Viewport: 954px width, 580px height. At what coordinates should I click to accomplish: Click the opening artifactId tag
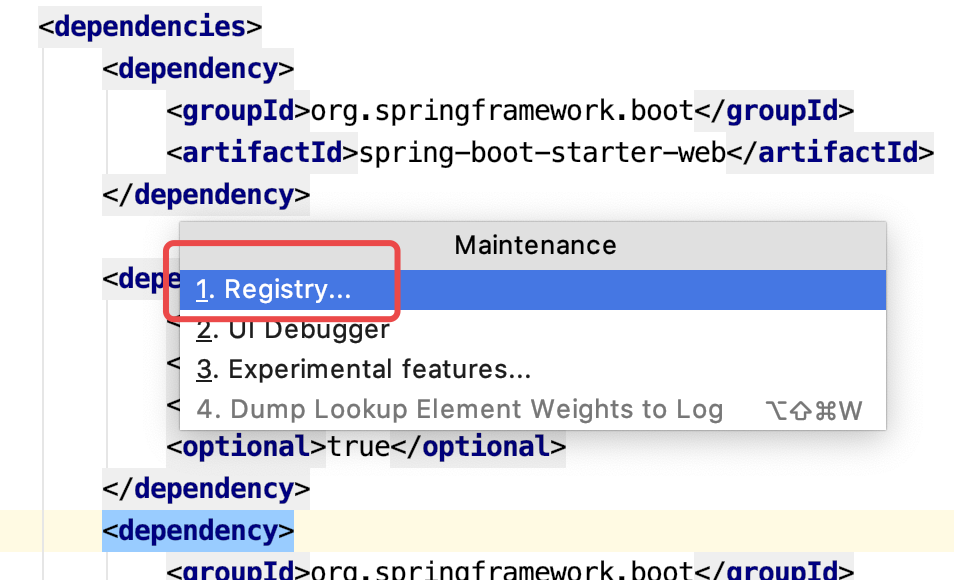pos(262,153)
